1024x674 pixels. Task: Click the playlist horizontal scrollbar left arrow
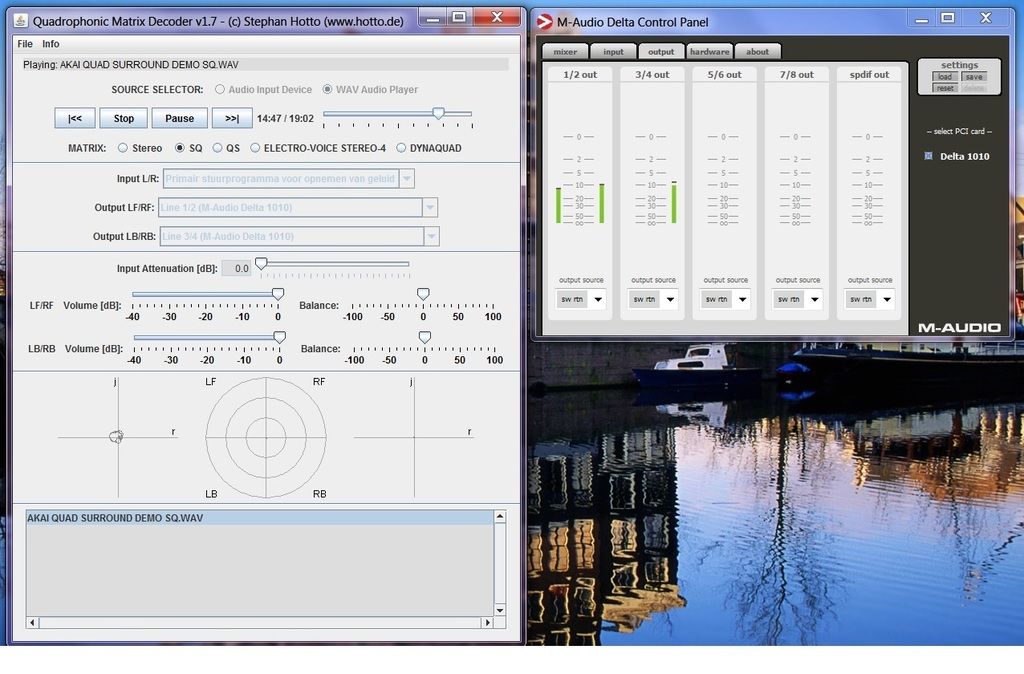(x=32, y=622)
